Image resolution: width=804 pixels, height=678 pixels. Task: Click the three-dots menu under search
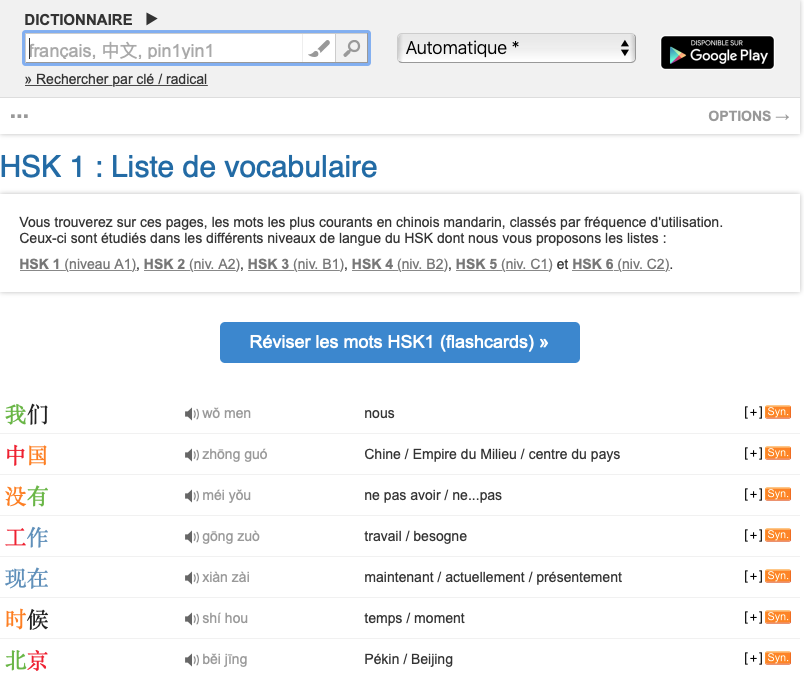coord(19,116)
